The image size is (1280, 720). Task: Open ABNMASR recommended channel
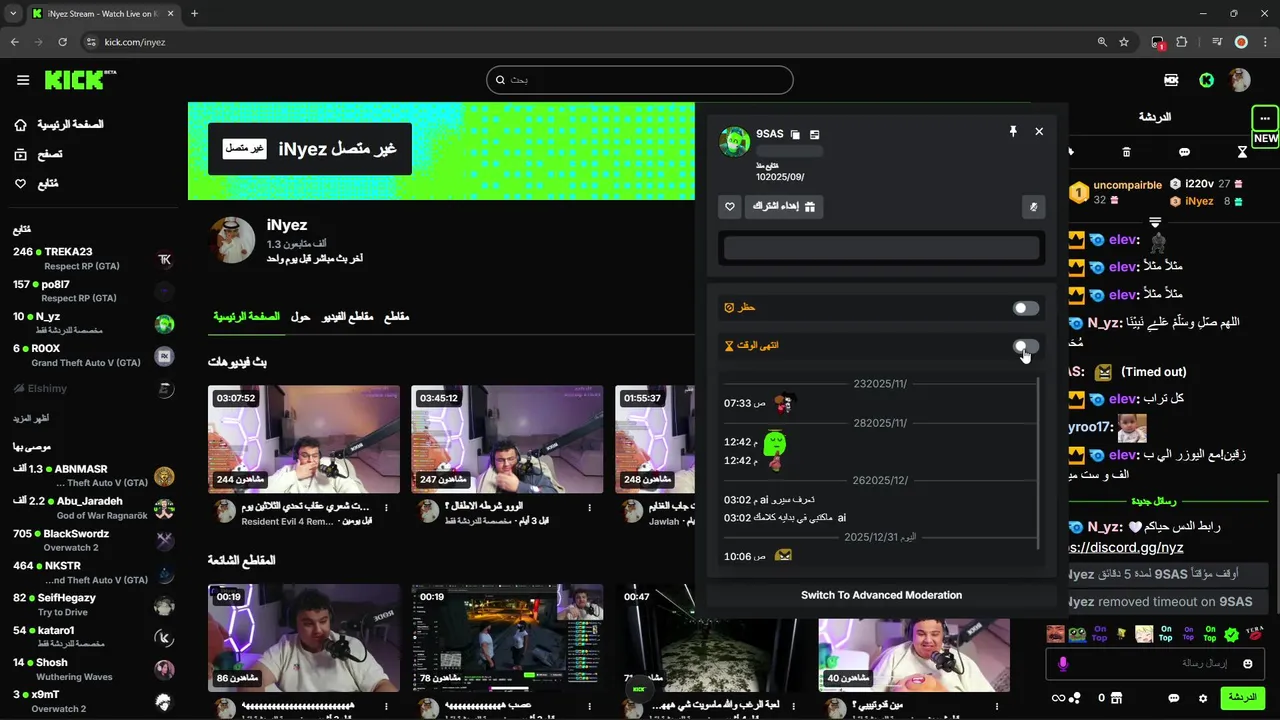[93, 476]
